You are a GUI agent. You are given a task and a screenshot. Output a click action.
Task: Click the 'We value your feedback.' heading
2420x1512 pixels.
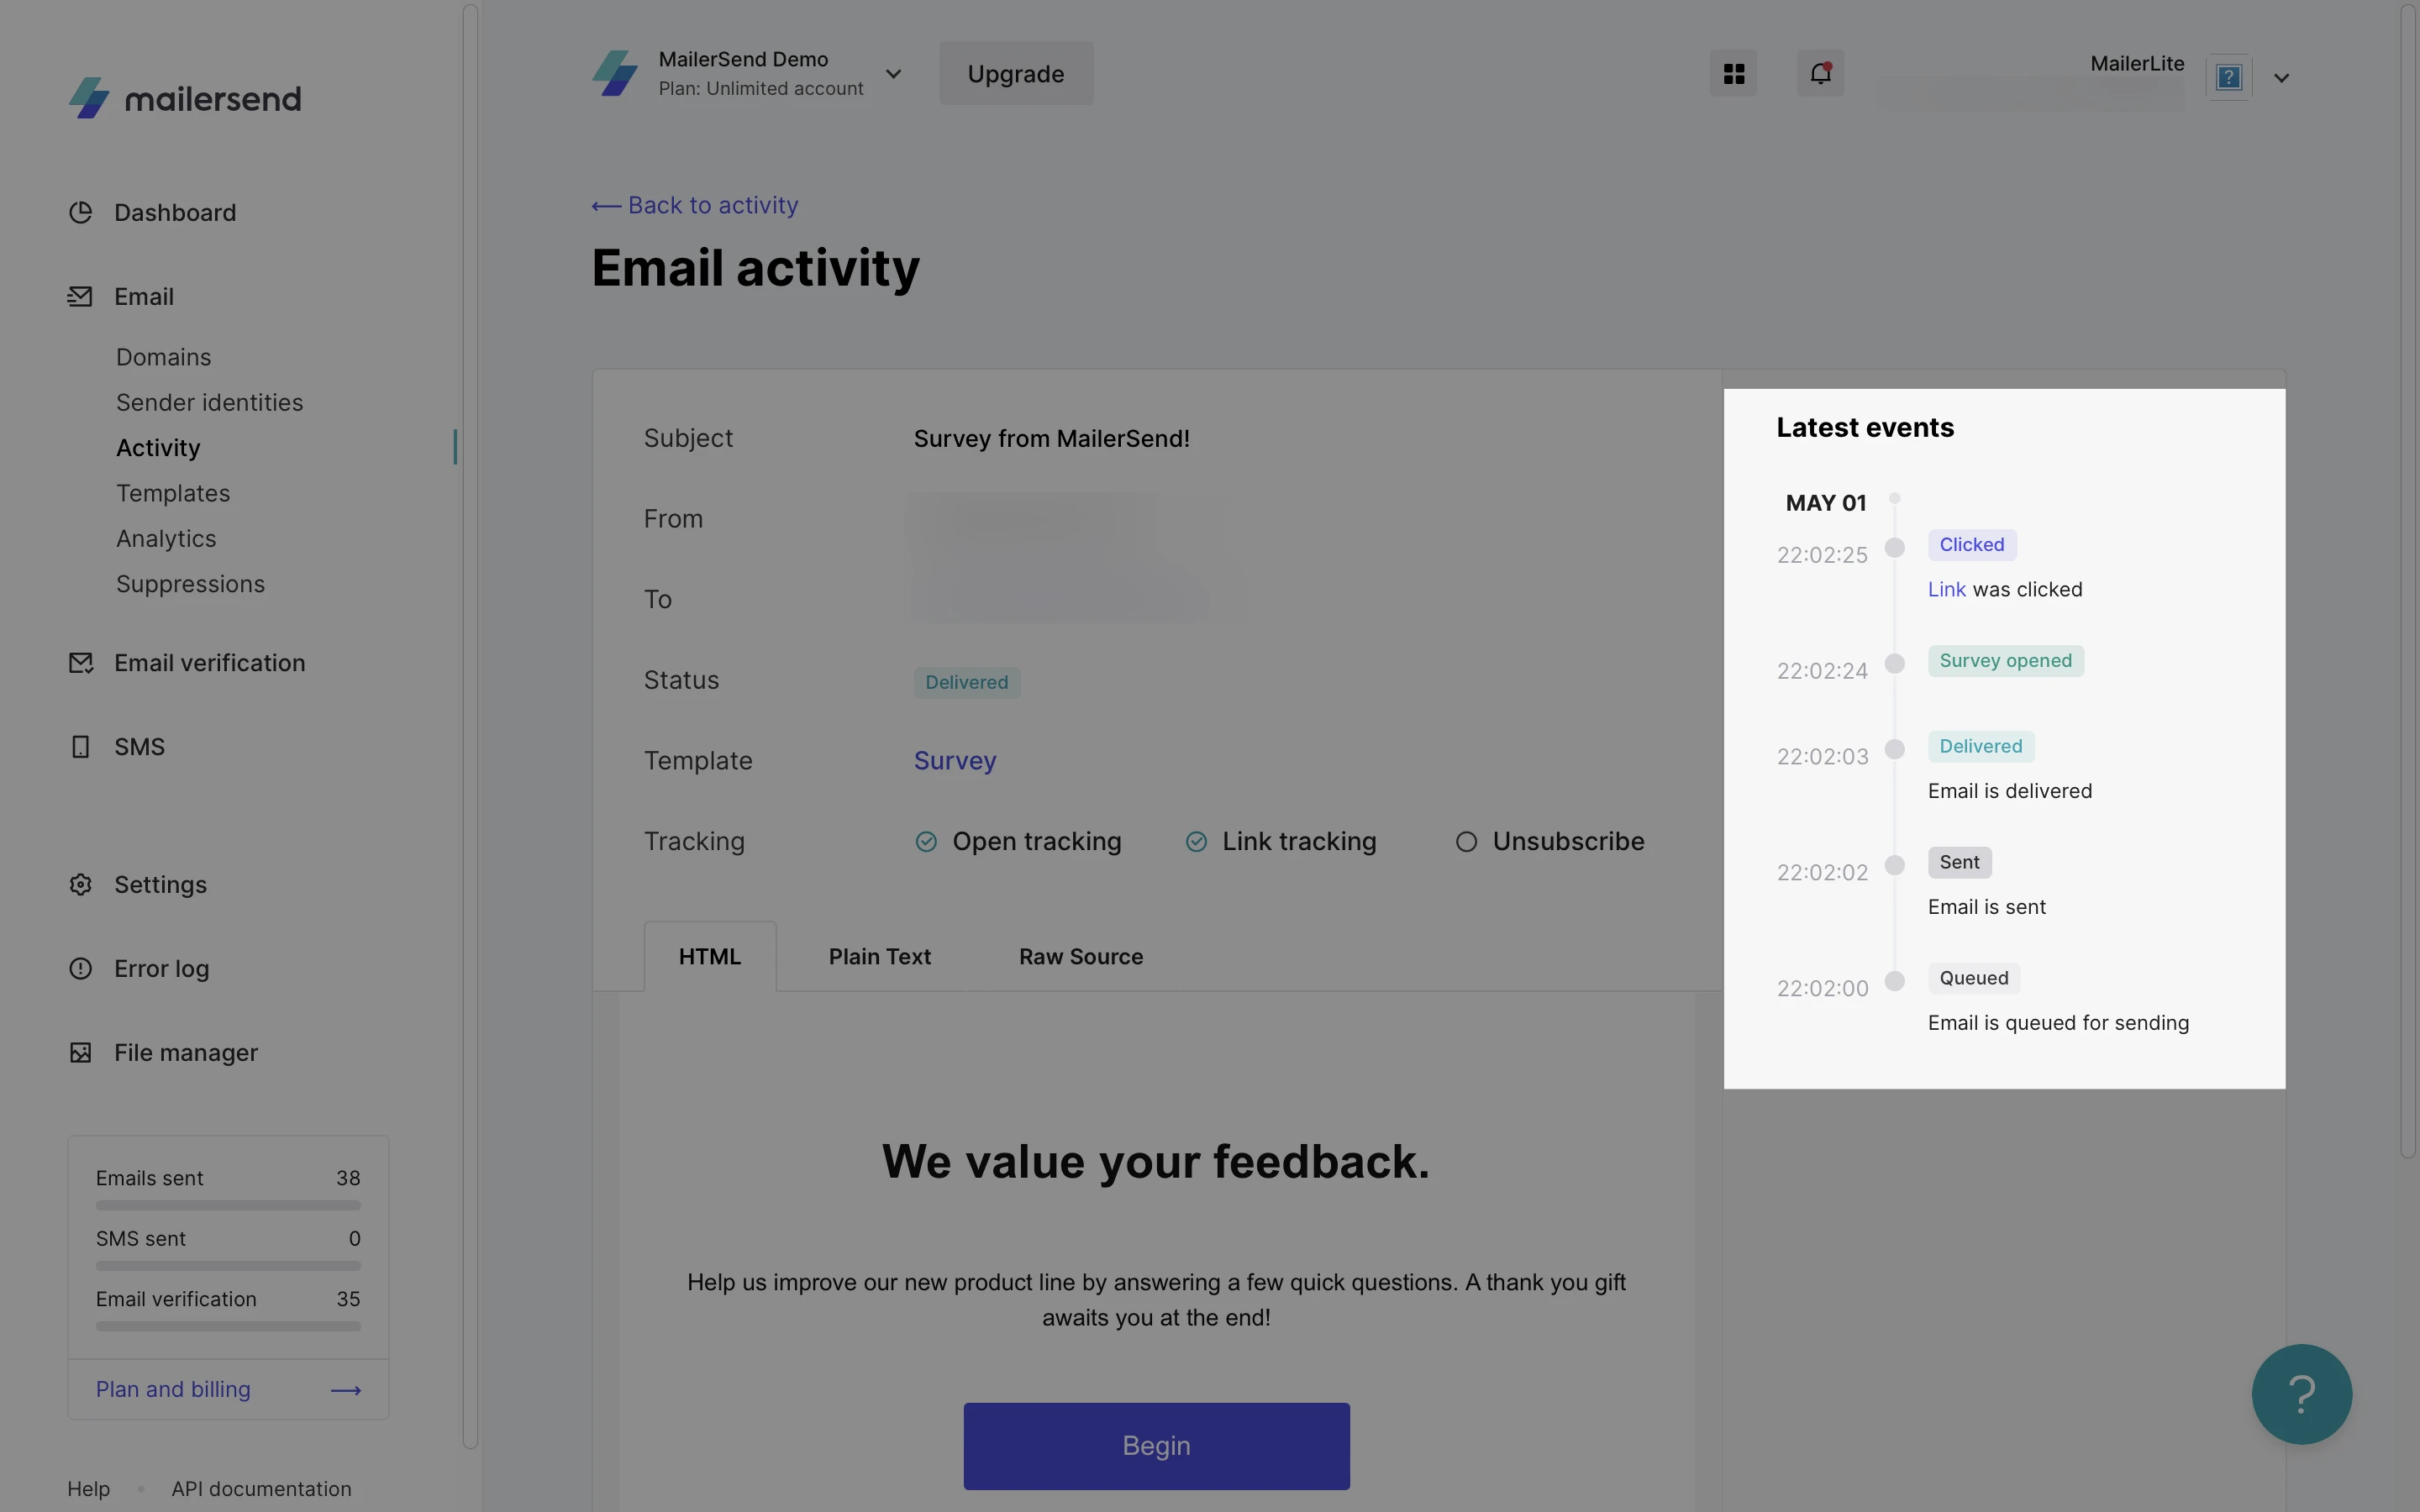point(1156,1162)
